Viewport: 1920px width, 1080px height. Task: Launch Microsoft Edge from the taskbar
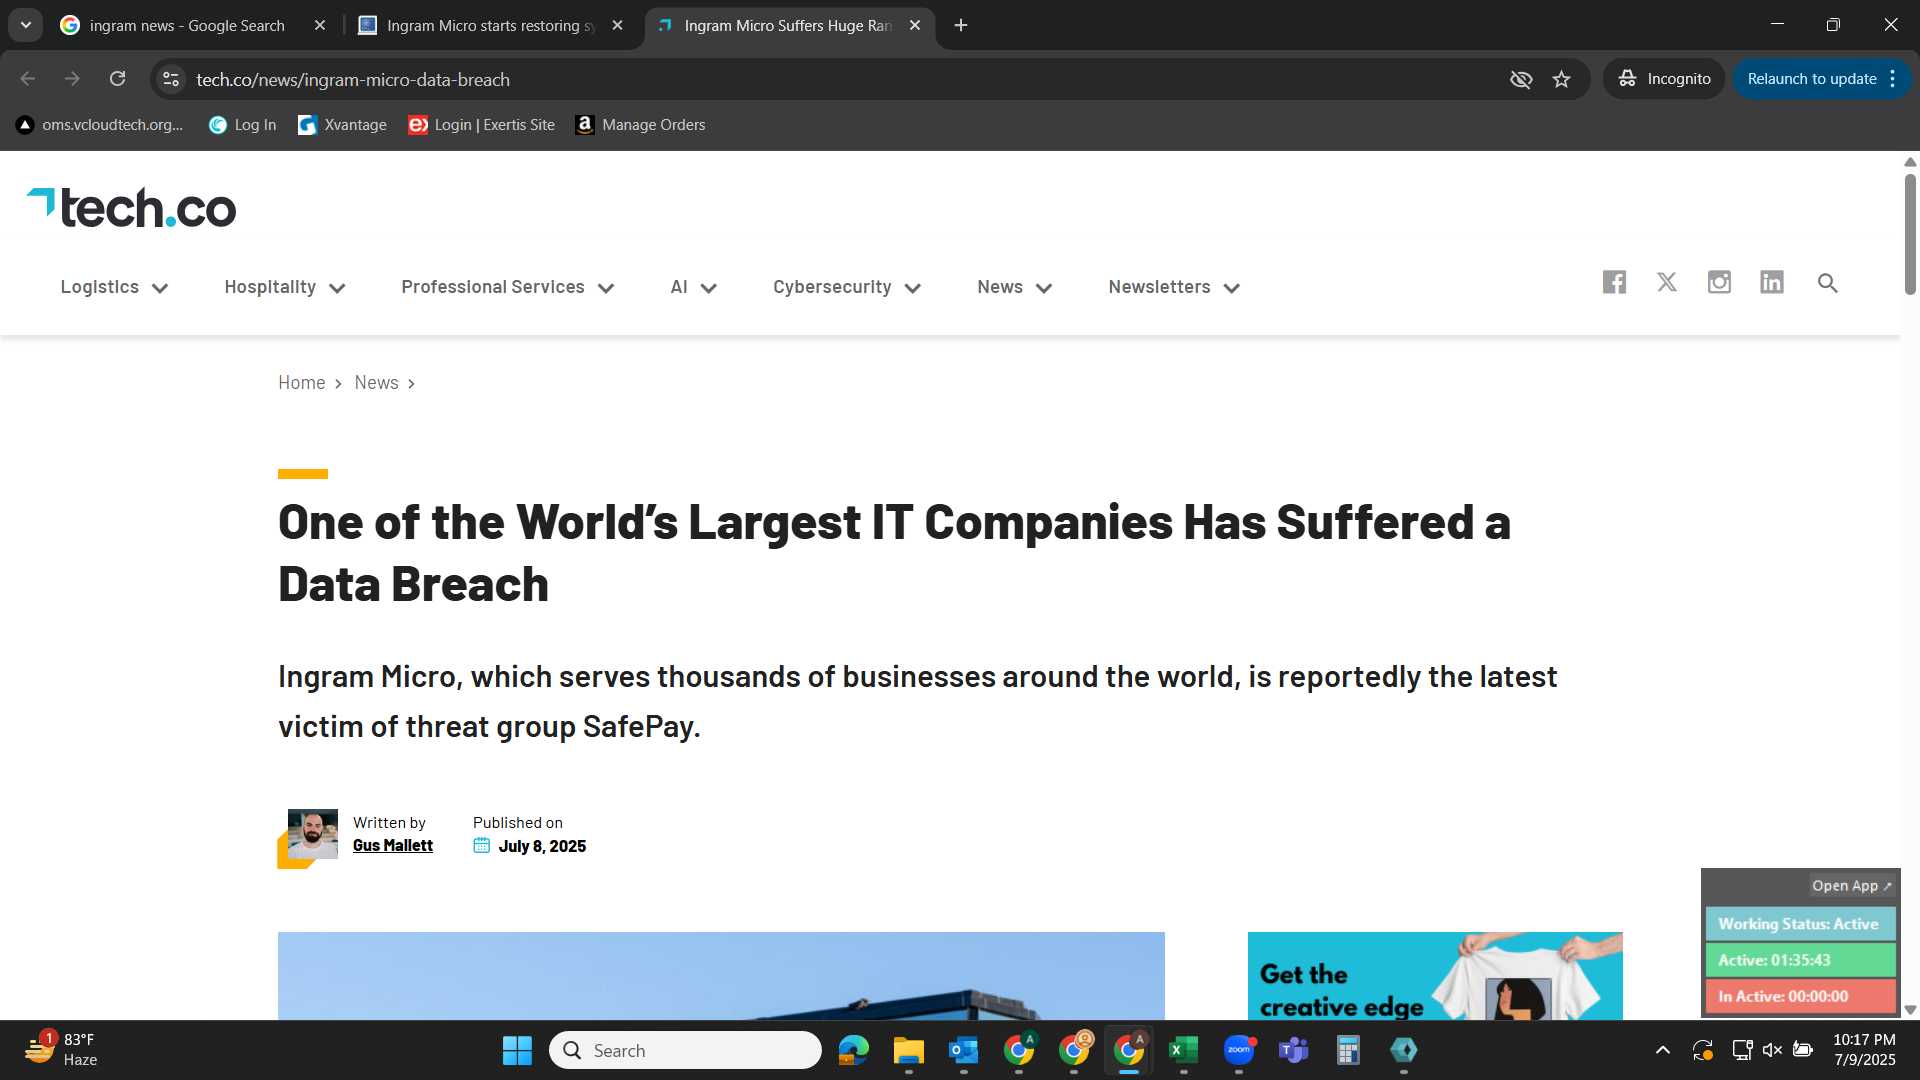click(x=853, y=1050)
